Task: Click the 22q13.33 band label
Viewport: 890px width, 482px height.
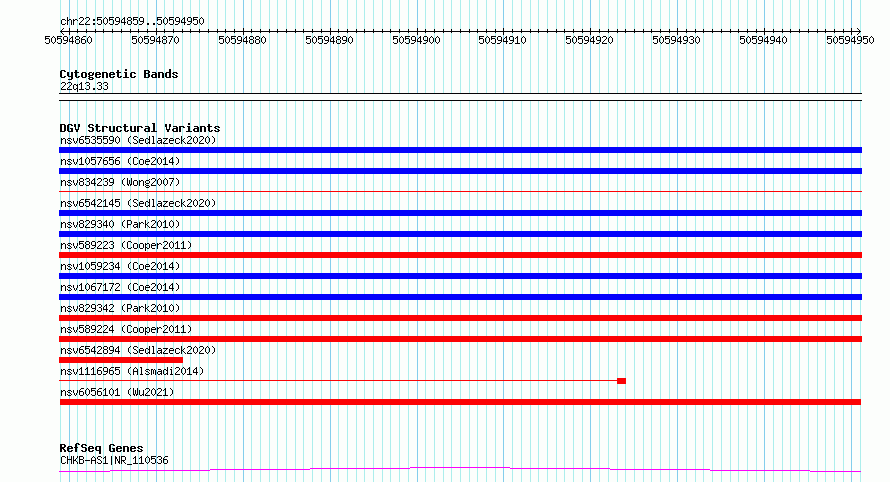Action: [84, 86]
